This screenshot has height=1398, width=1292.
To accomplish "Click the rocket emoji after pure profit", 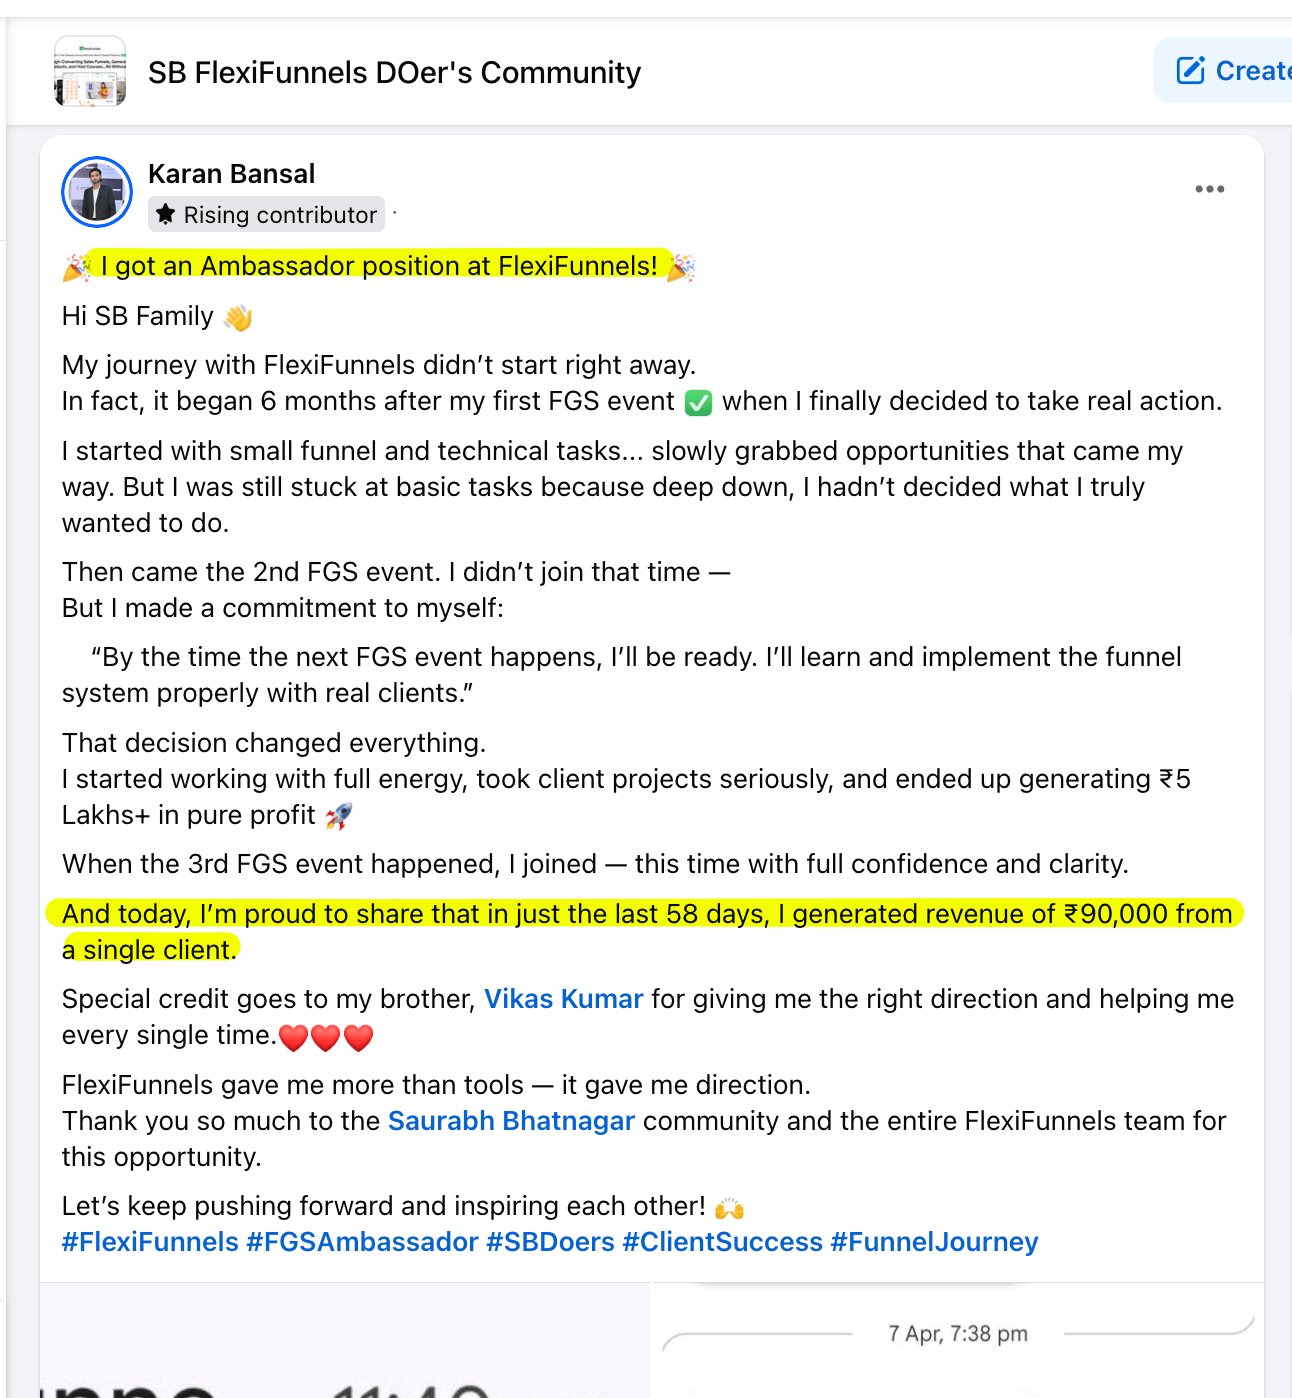I will [339, 817].
